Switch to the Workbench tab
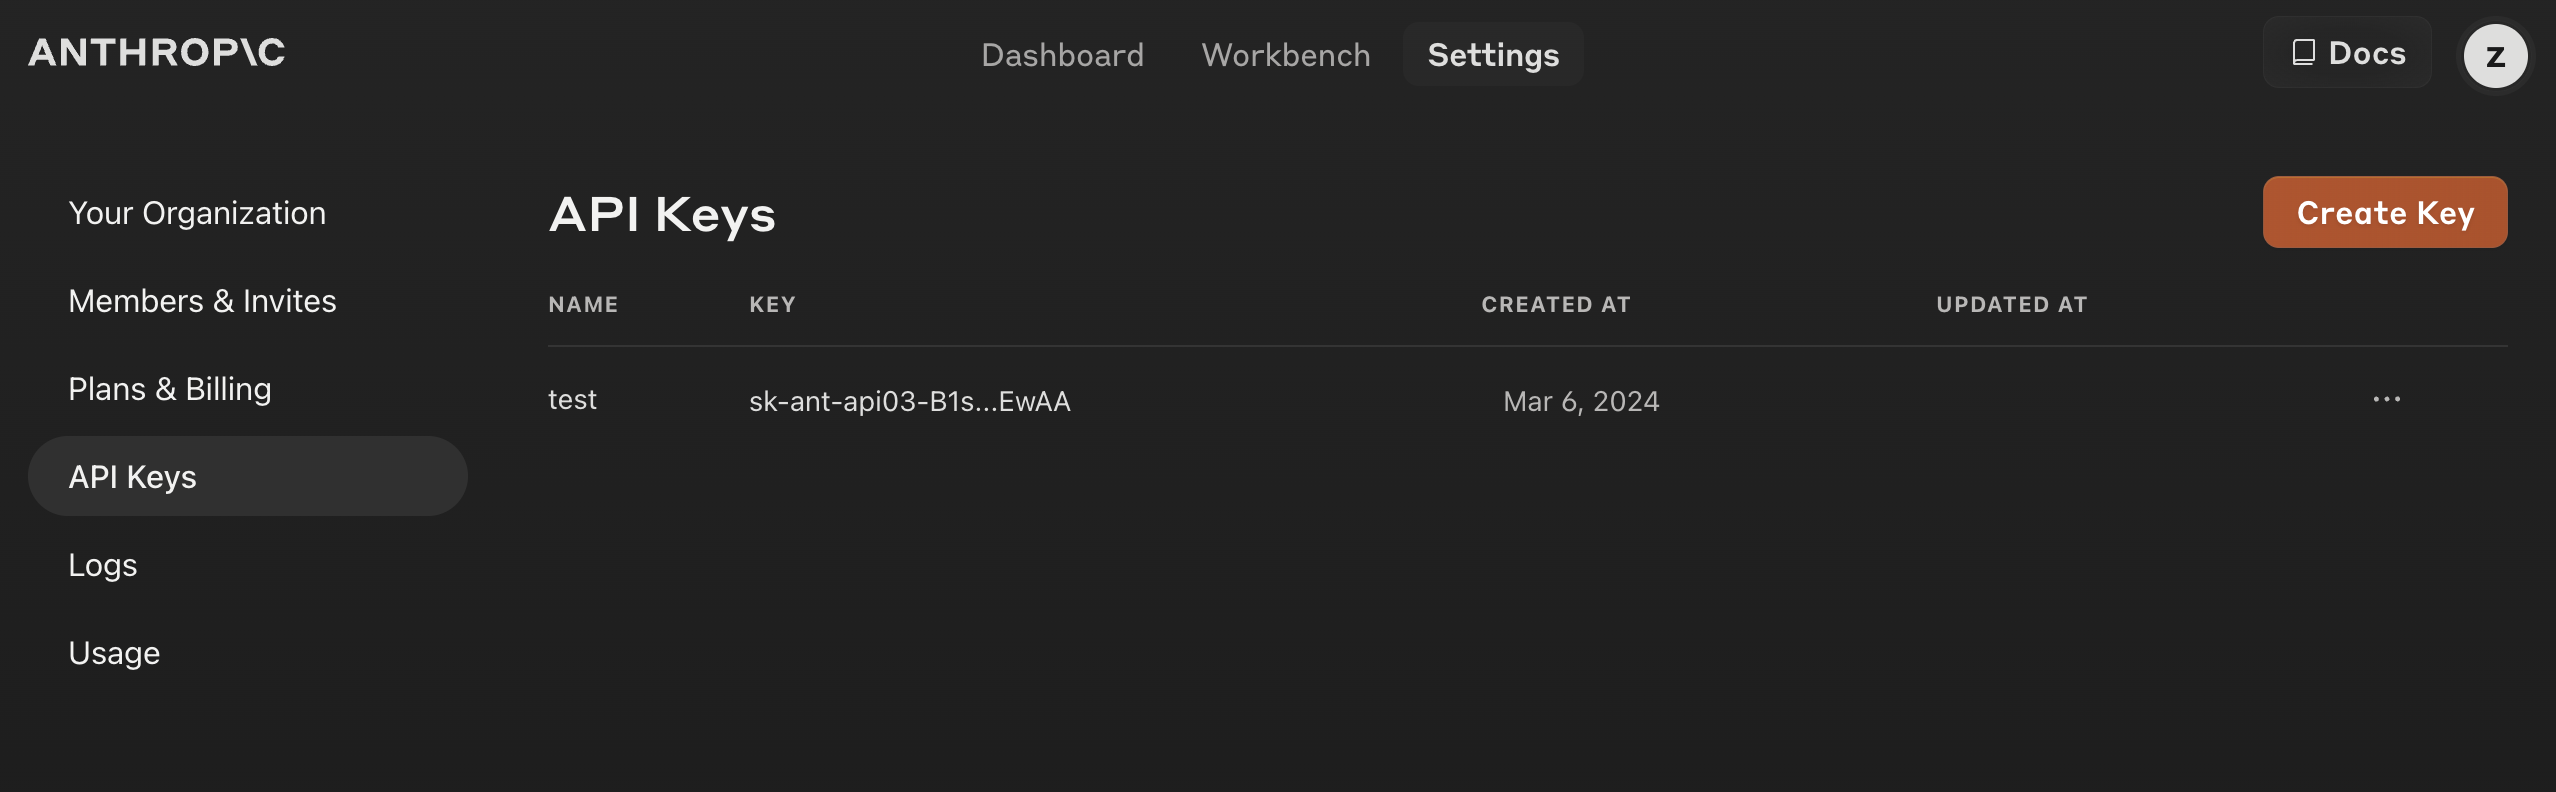Screen dimensions: 2556x792 tap(1285, 55)
